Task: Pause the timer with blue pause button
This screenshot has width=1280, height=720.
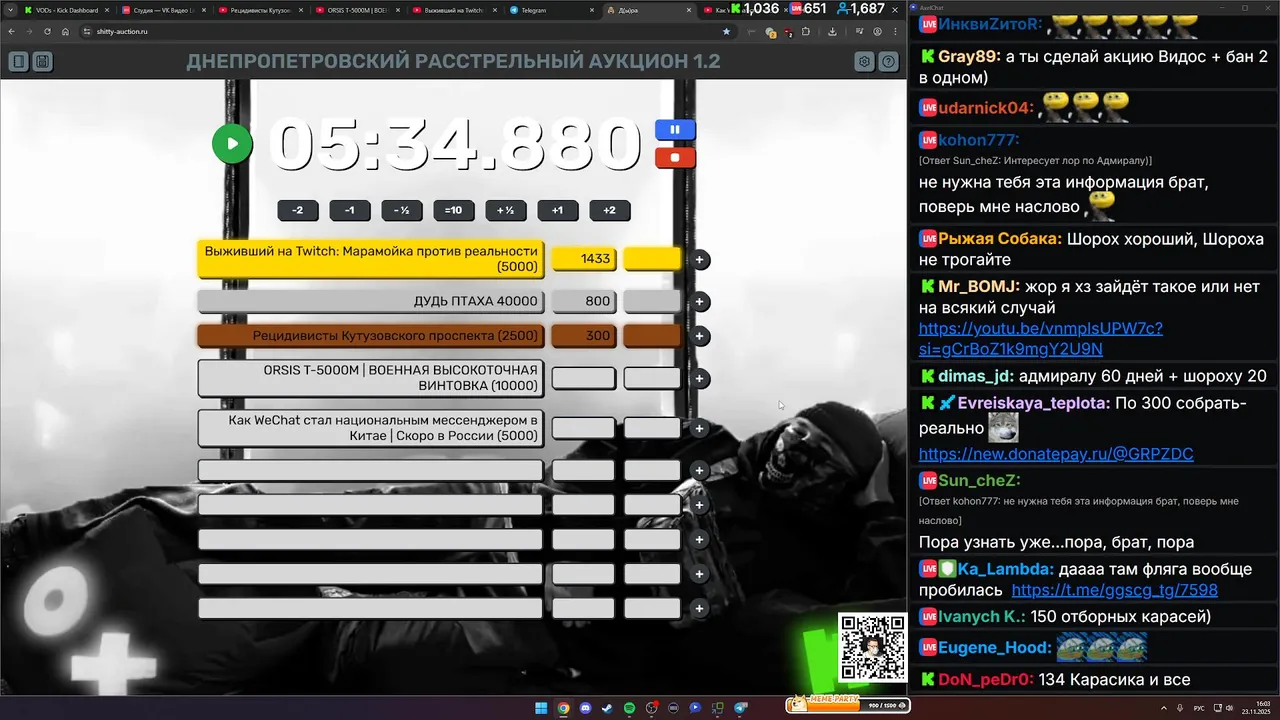Action: (675, 129)
